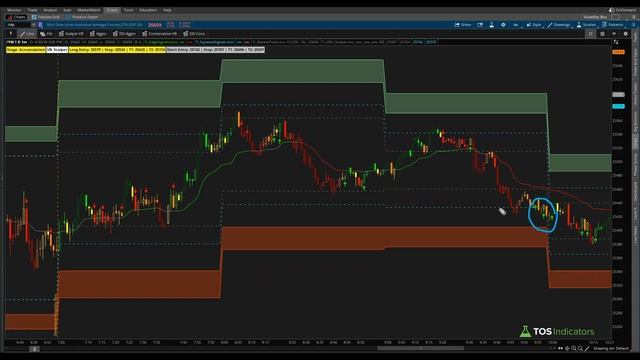Click the zoom out magnifier at bottom
The height and width of the screenshot is (360, 640).
pyautogui.click(x=580, y=349)
